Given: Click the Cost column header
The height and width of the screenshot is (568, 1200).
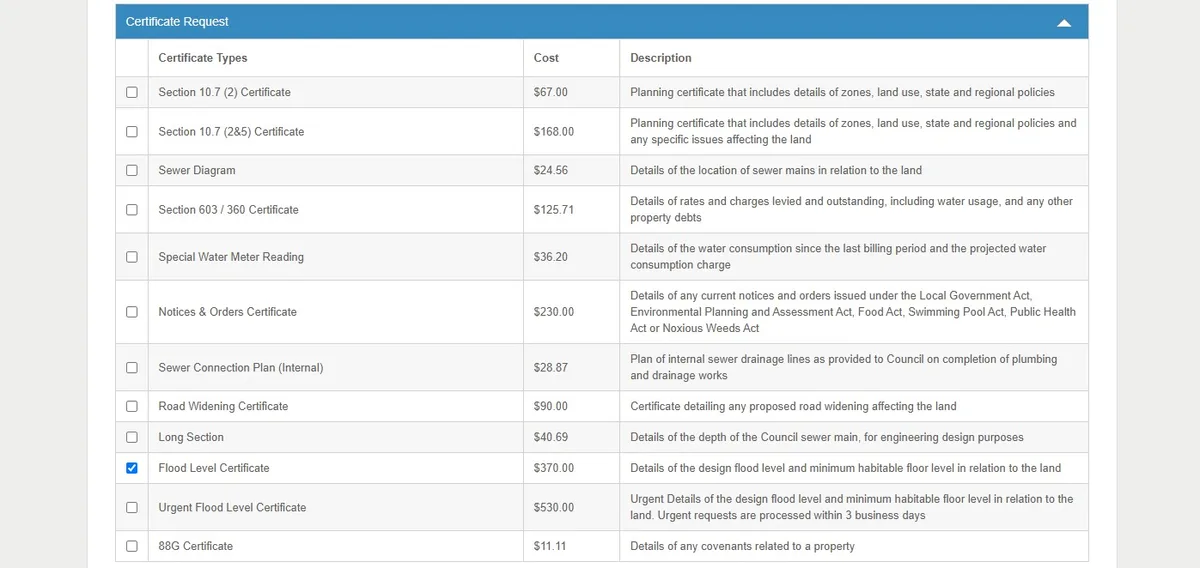Looking at the screenshot, I should click(546, 58).
